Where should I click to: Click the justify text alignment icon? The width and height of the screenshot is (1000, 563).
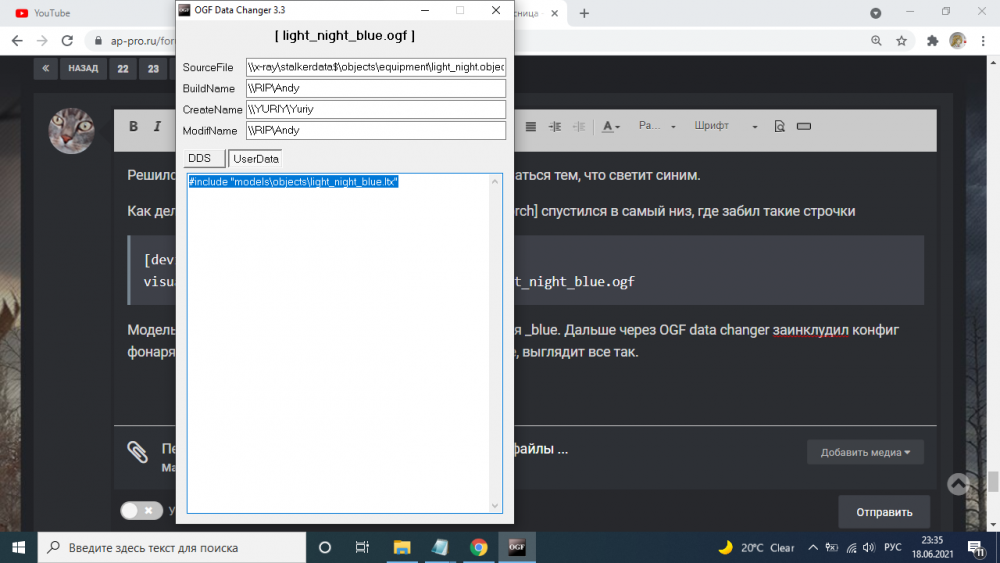(531, 127)
